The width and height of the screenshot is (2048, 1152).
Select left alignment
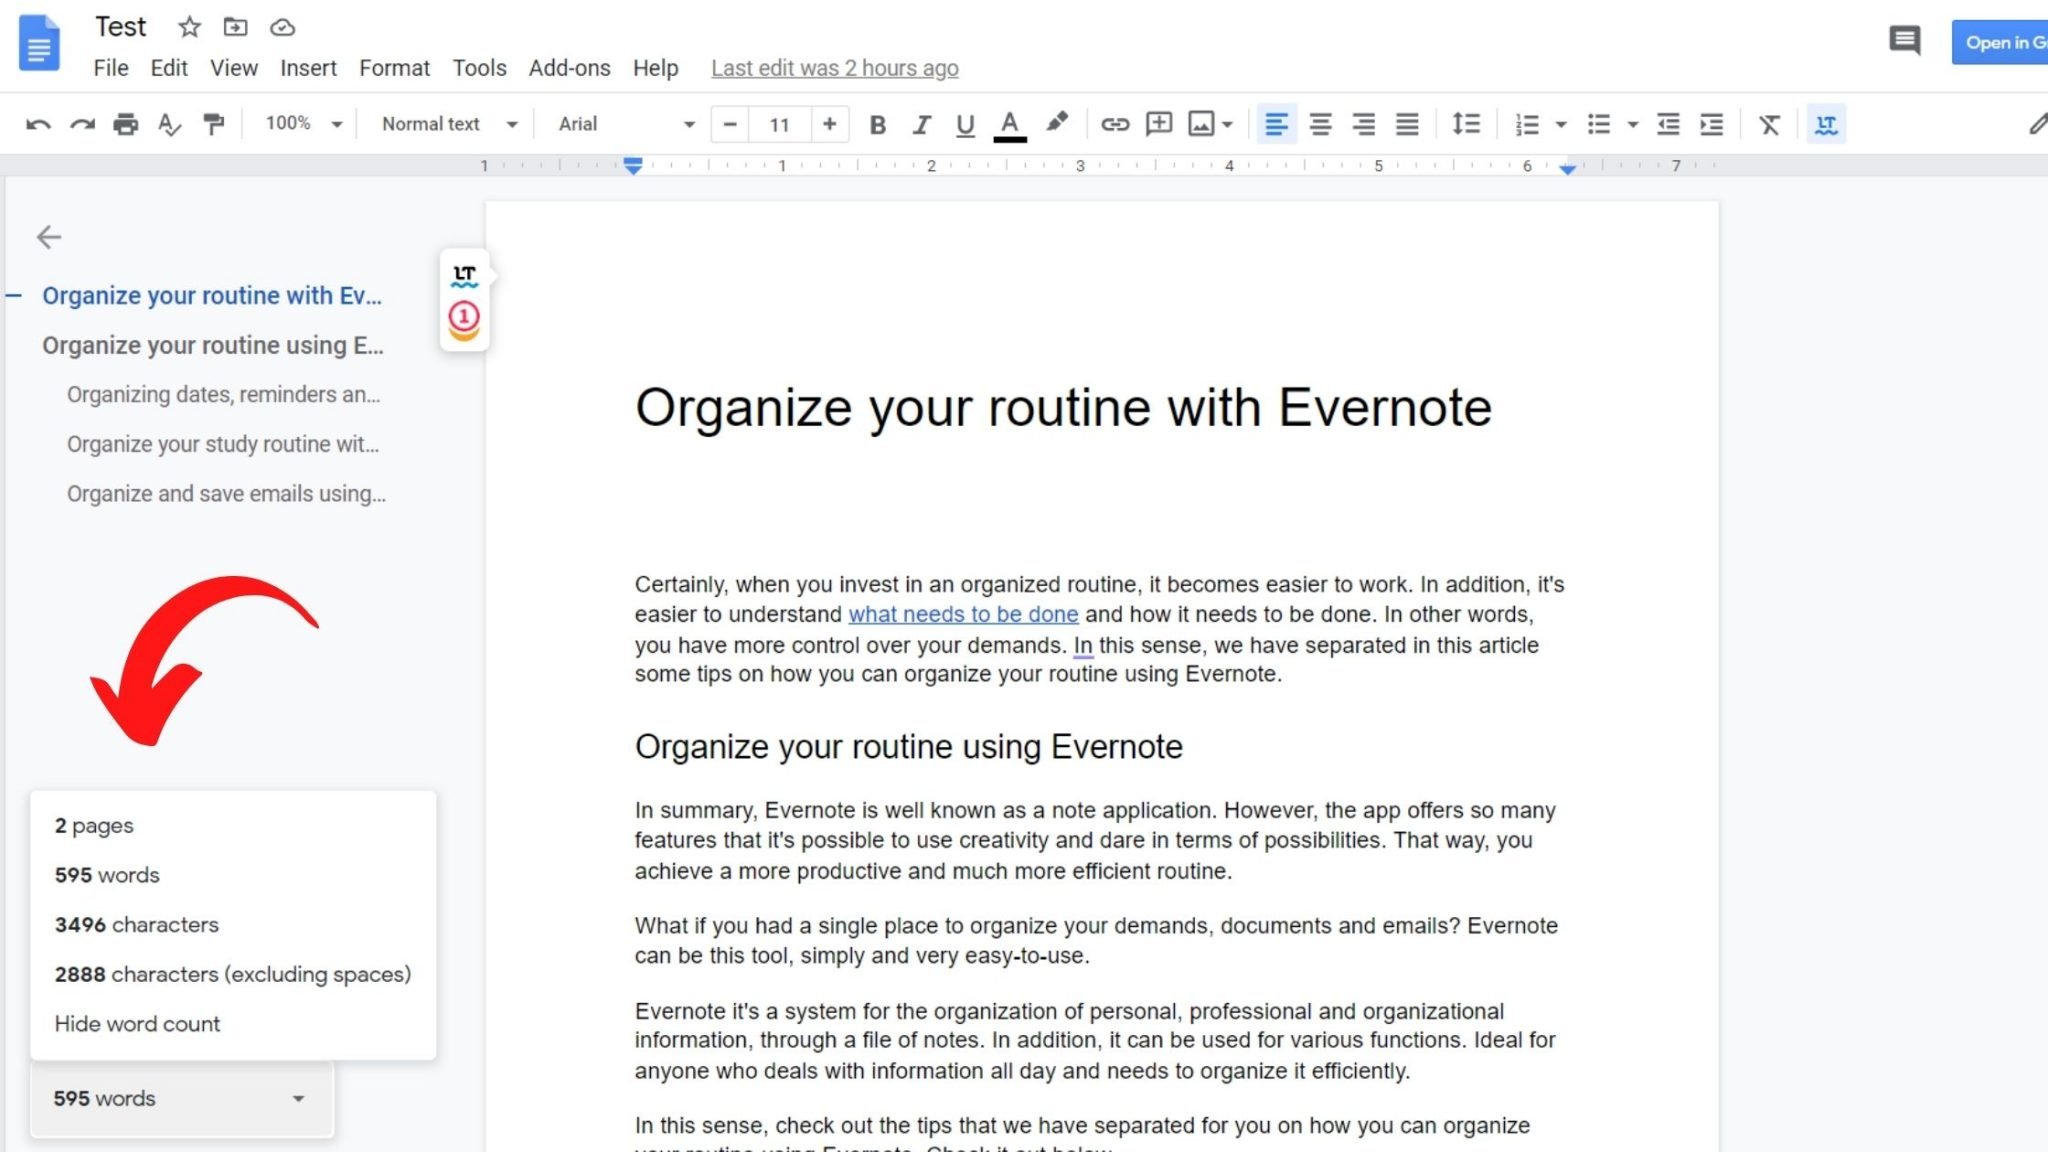coord(1276,124)
